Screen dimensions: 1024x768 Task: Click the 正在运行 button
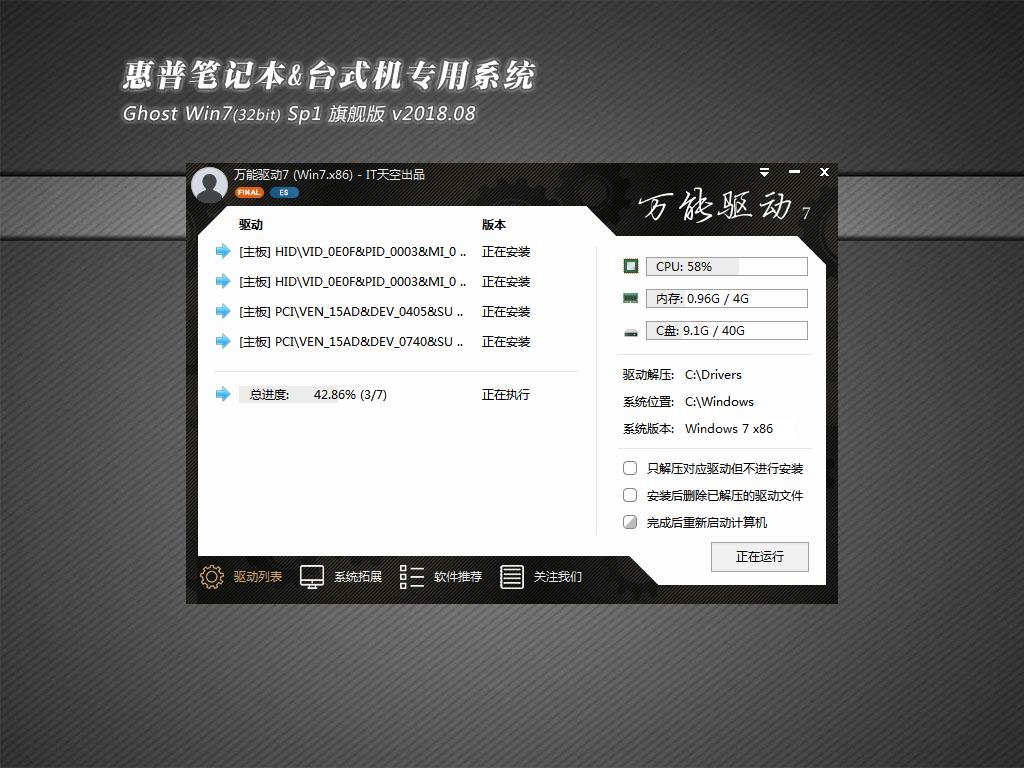point(760,557)
